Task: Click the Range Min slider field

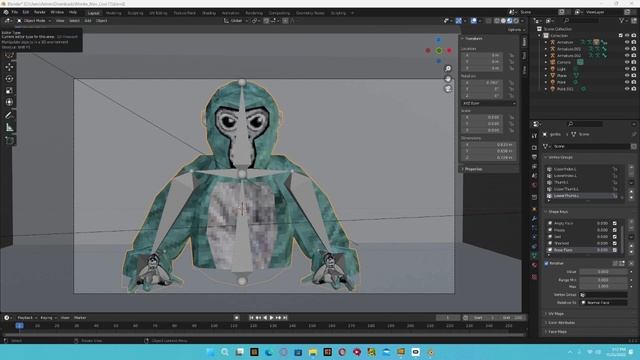Action: (x=603, y=280)
